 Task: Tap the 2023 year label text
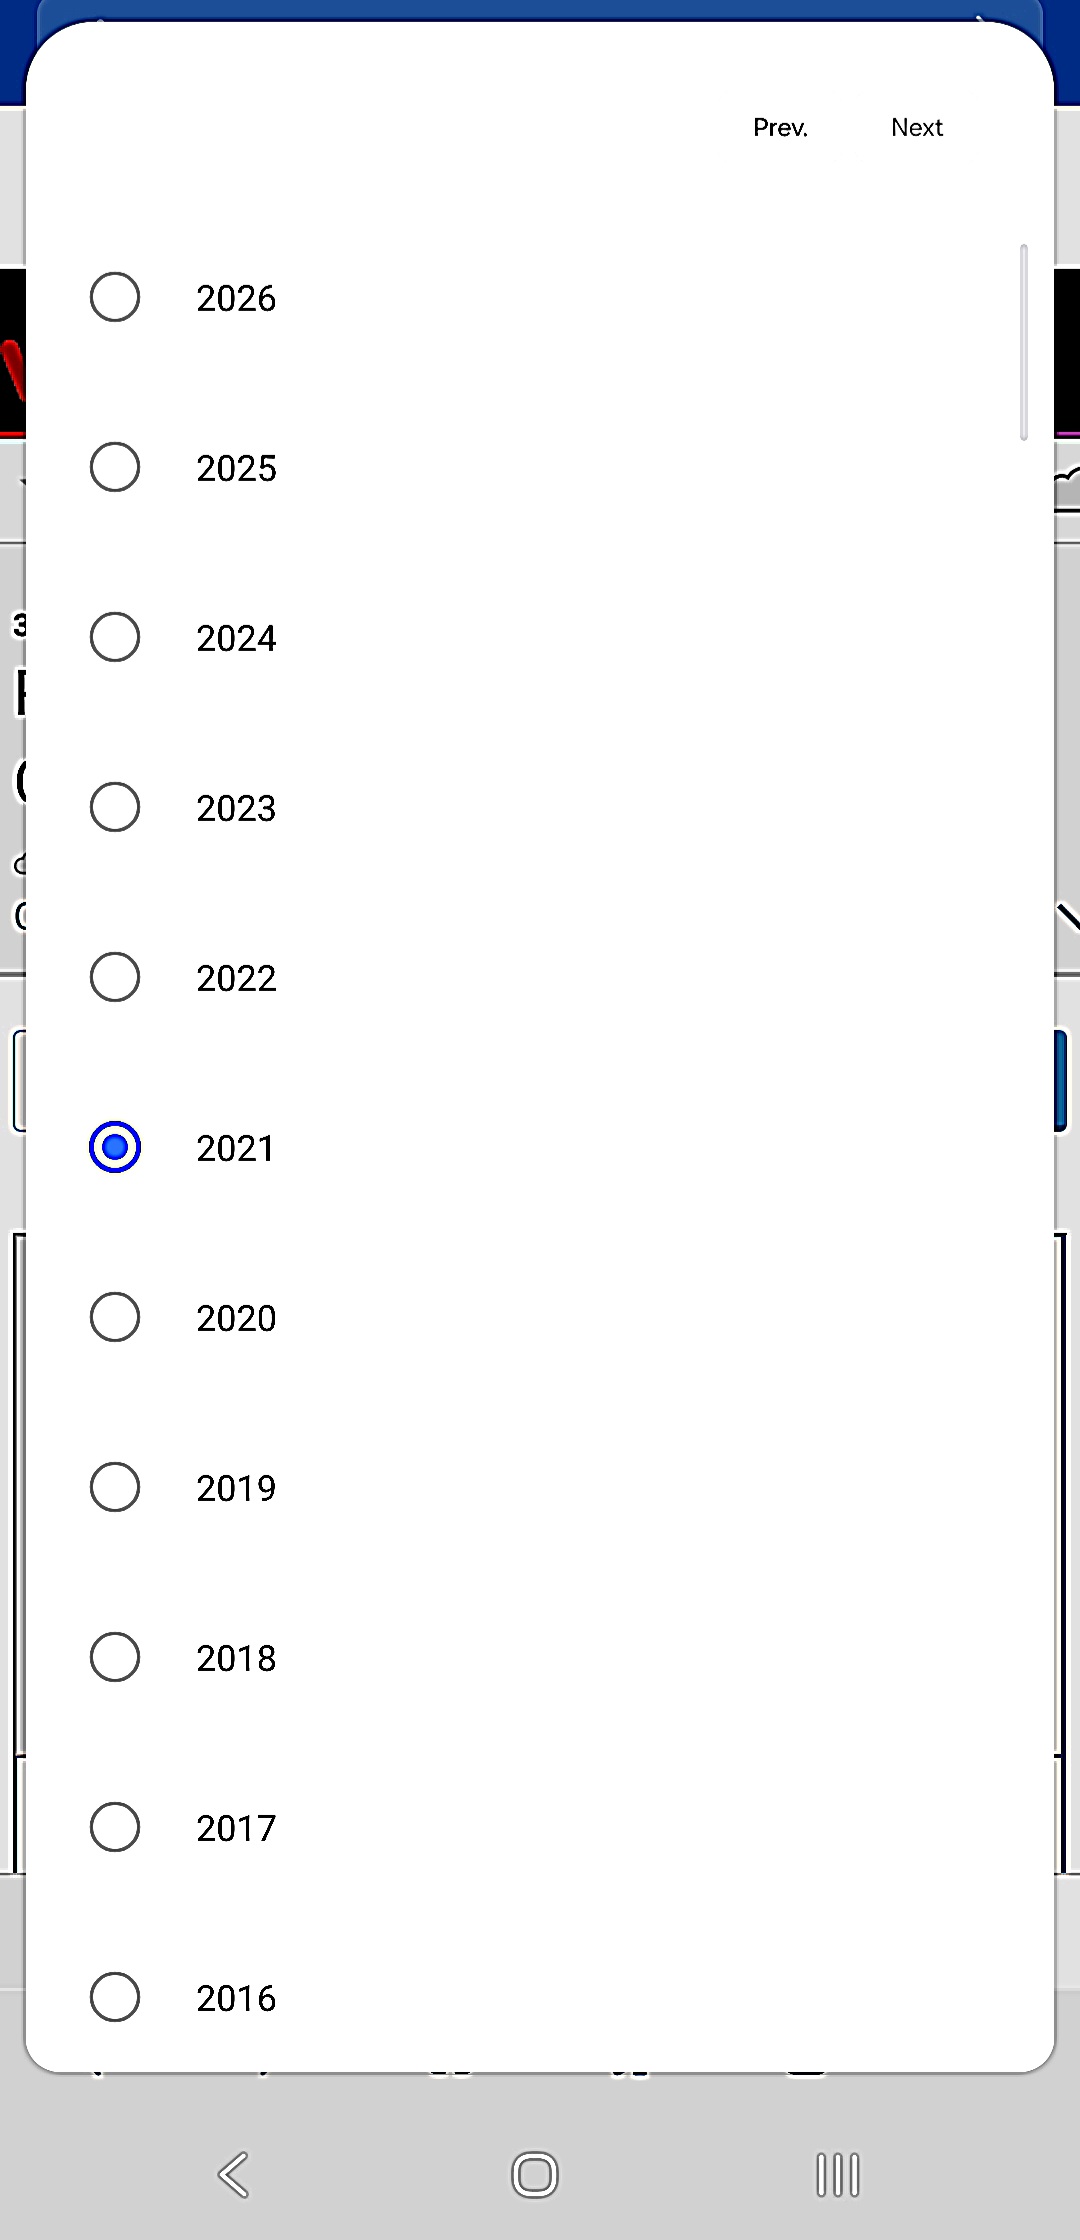click(236, 809)
